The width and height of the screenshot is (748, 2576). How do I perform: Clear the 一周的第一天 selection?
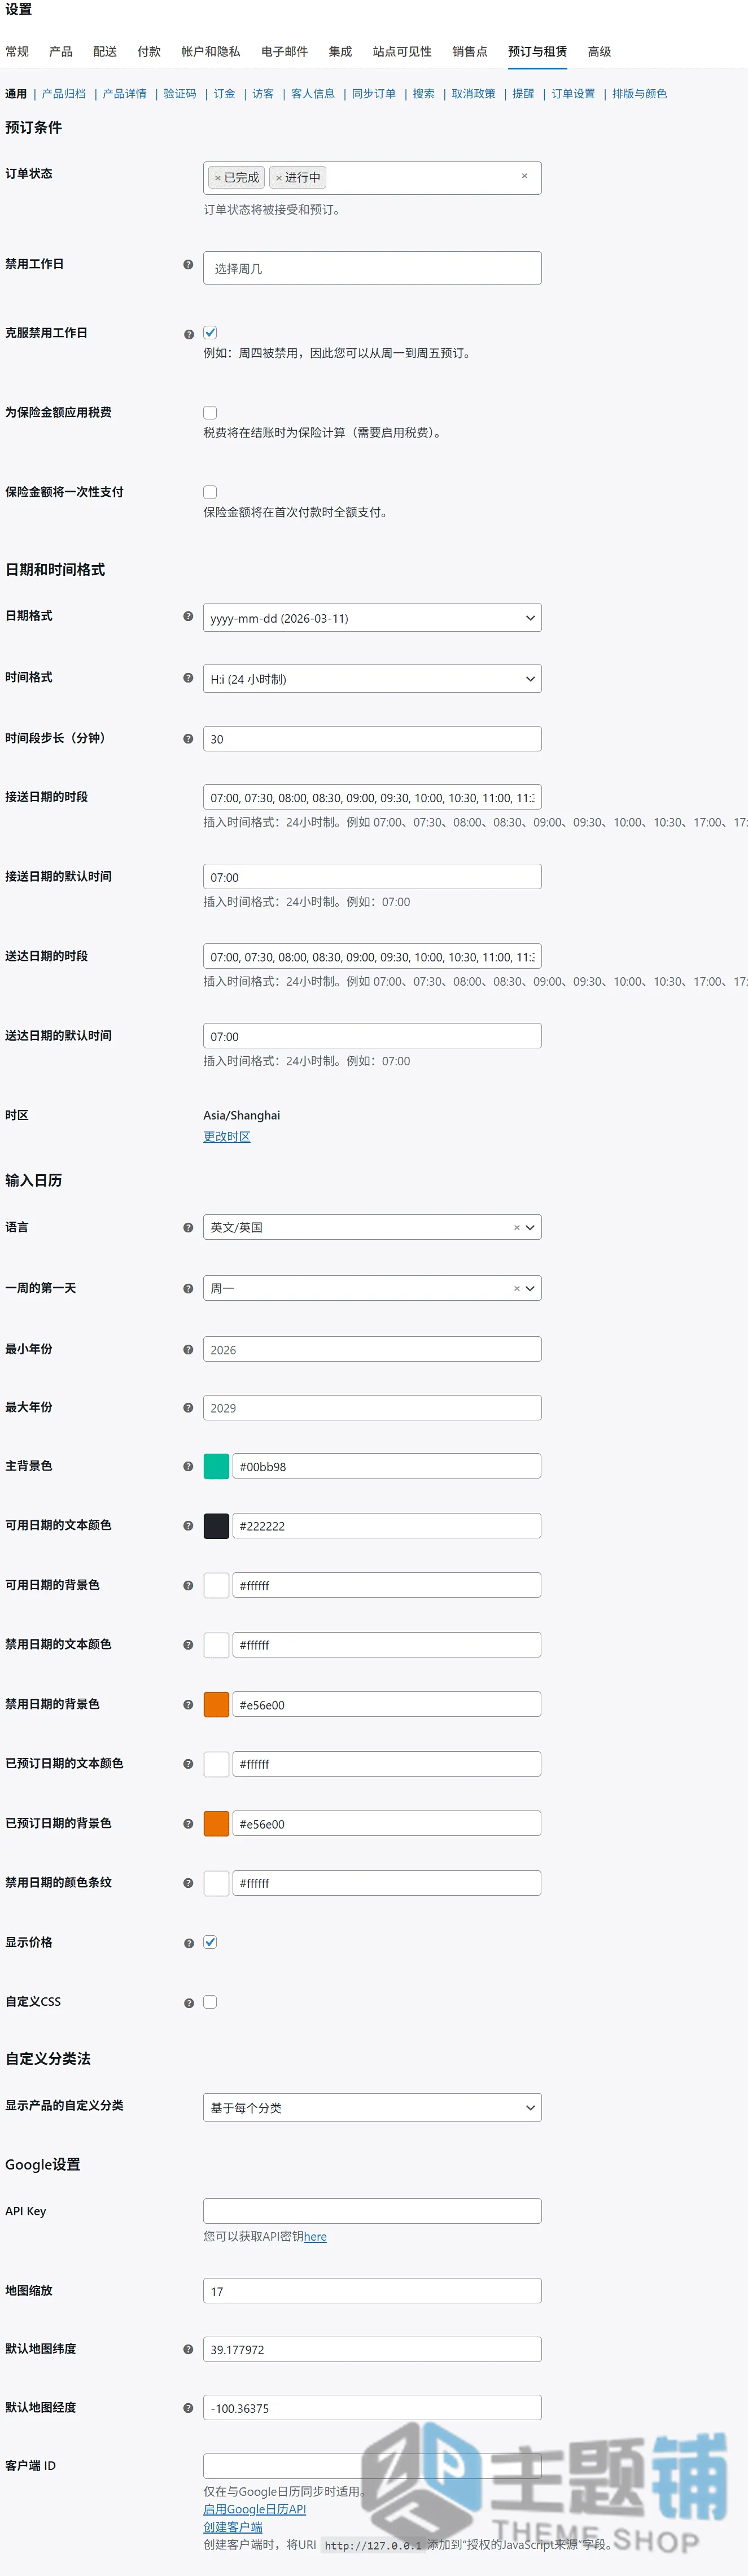click(516, 1289)
